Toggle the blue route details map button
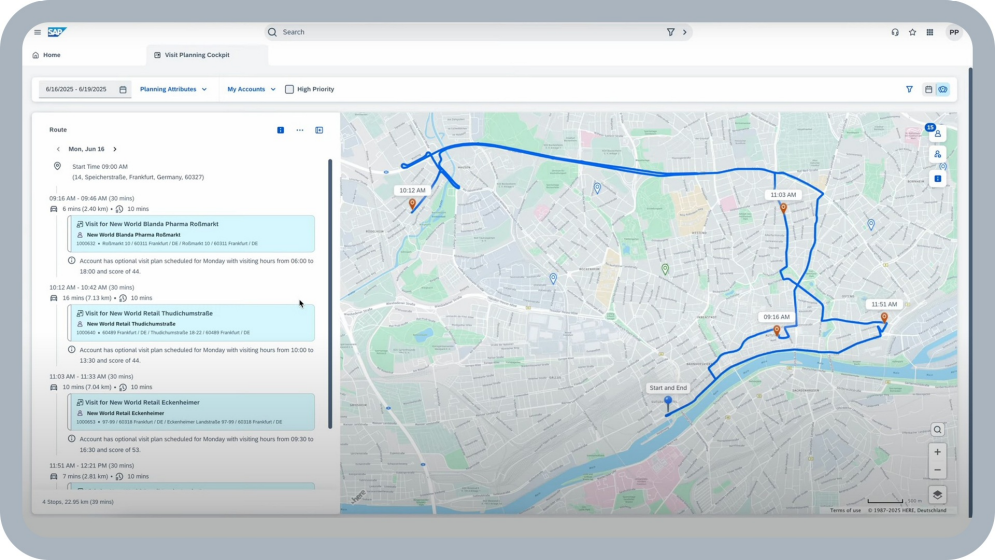The image size is (995, 560). click(x=937, y=179)
